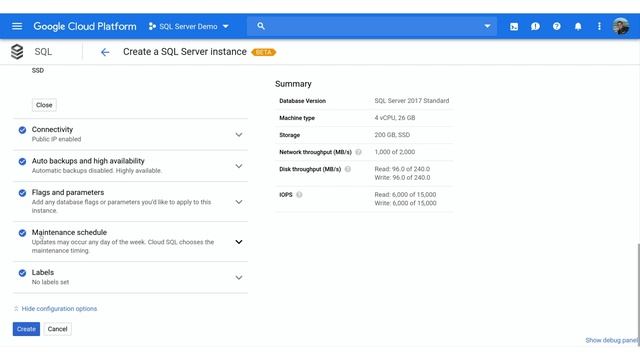Click the Cancel button

(x=58, y=329)
